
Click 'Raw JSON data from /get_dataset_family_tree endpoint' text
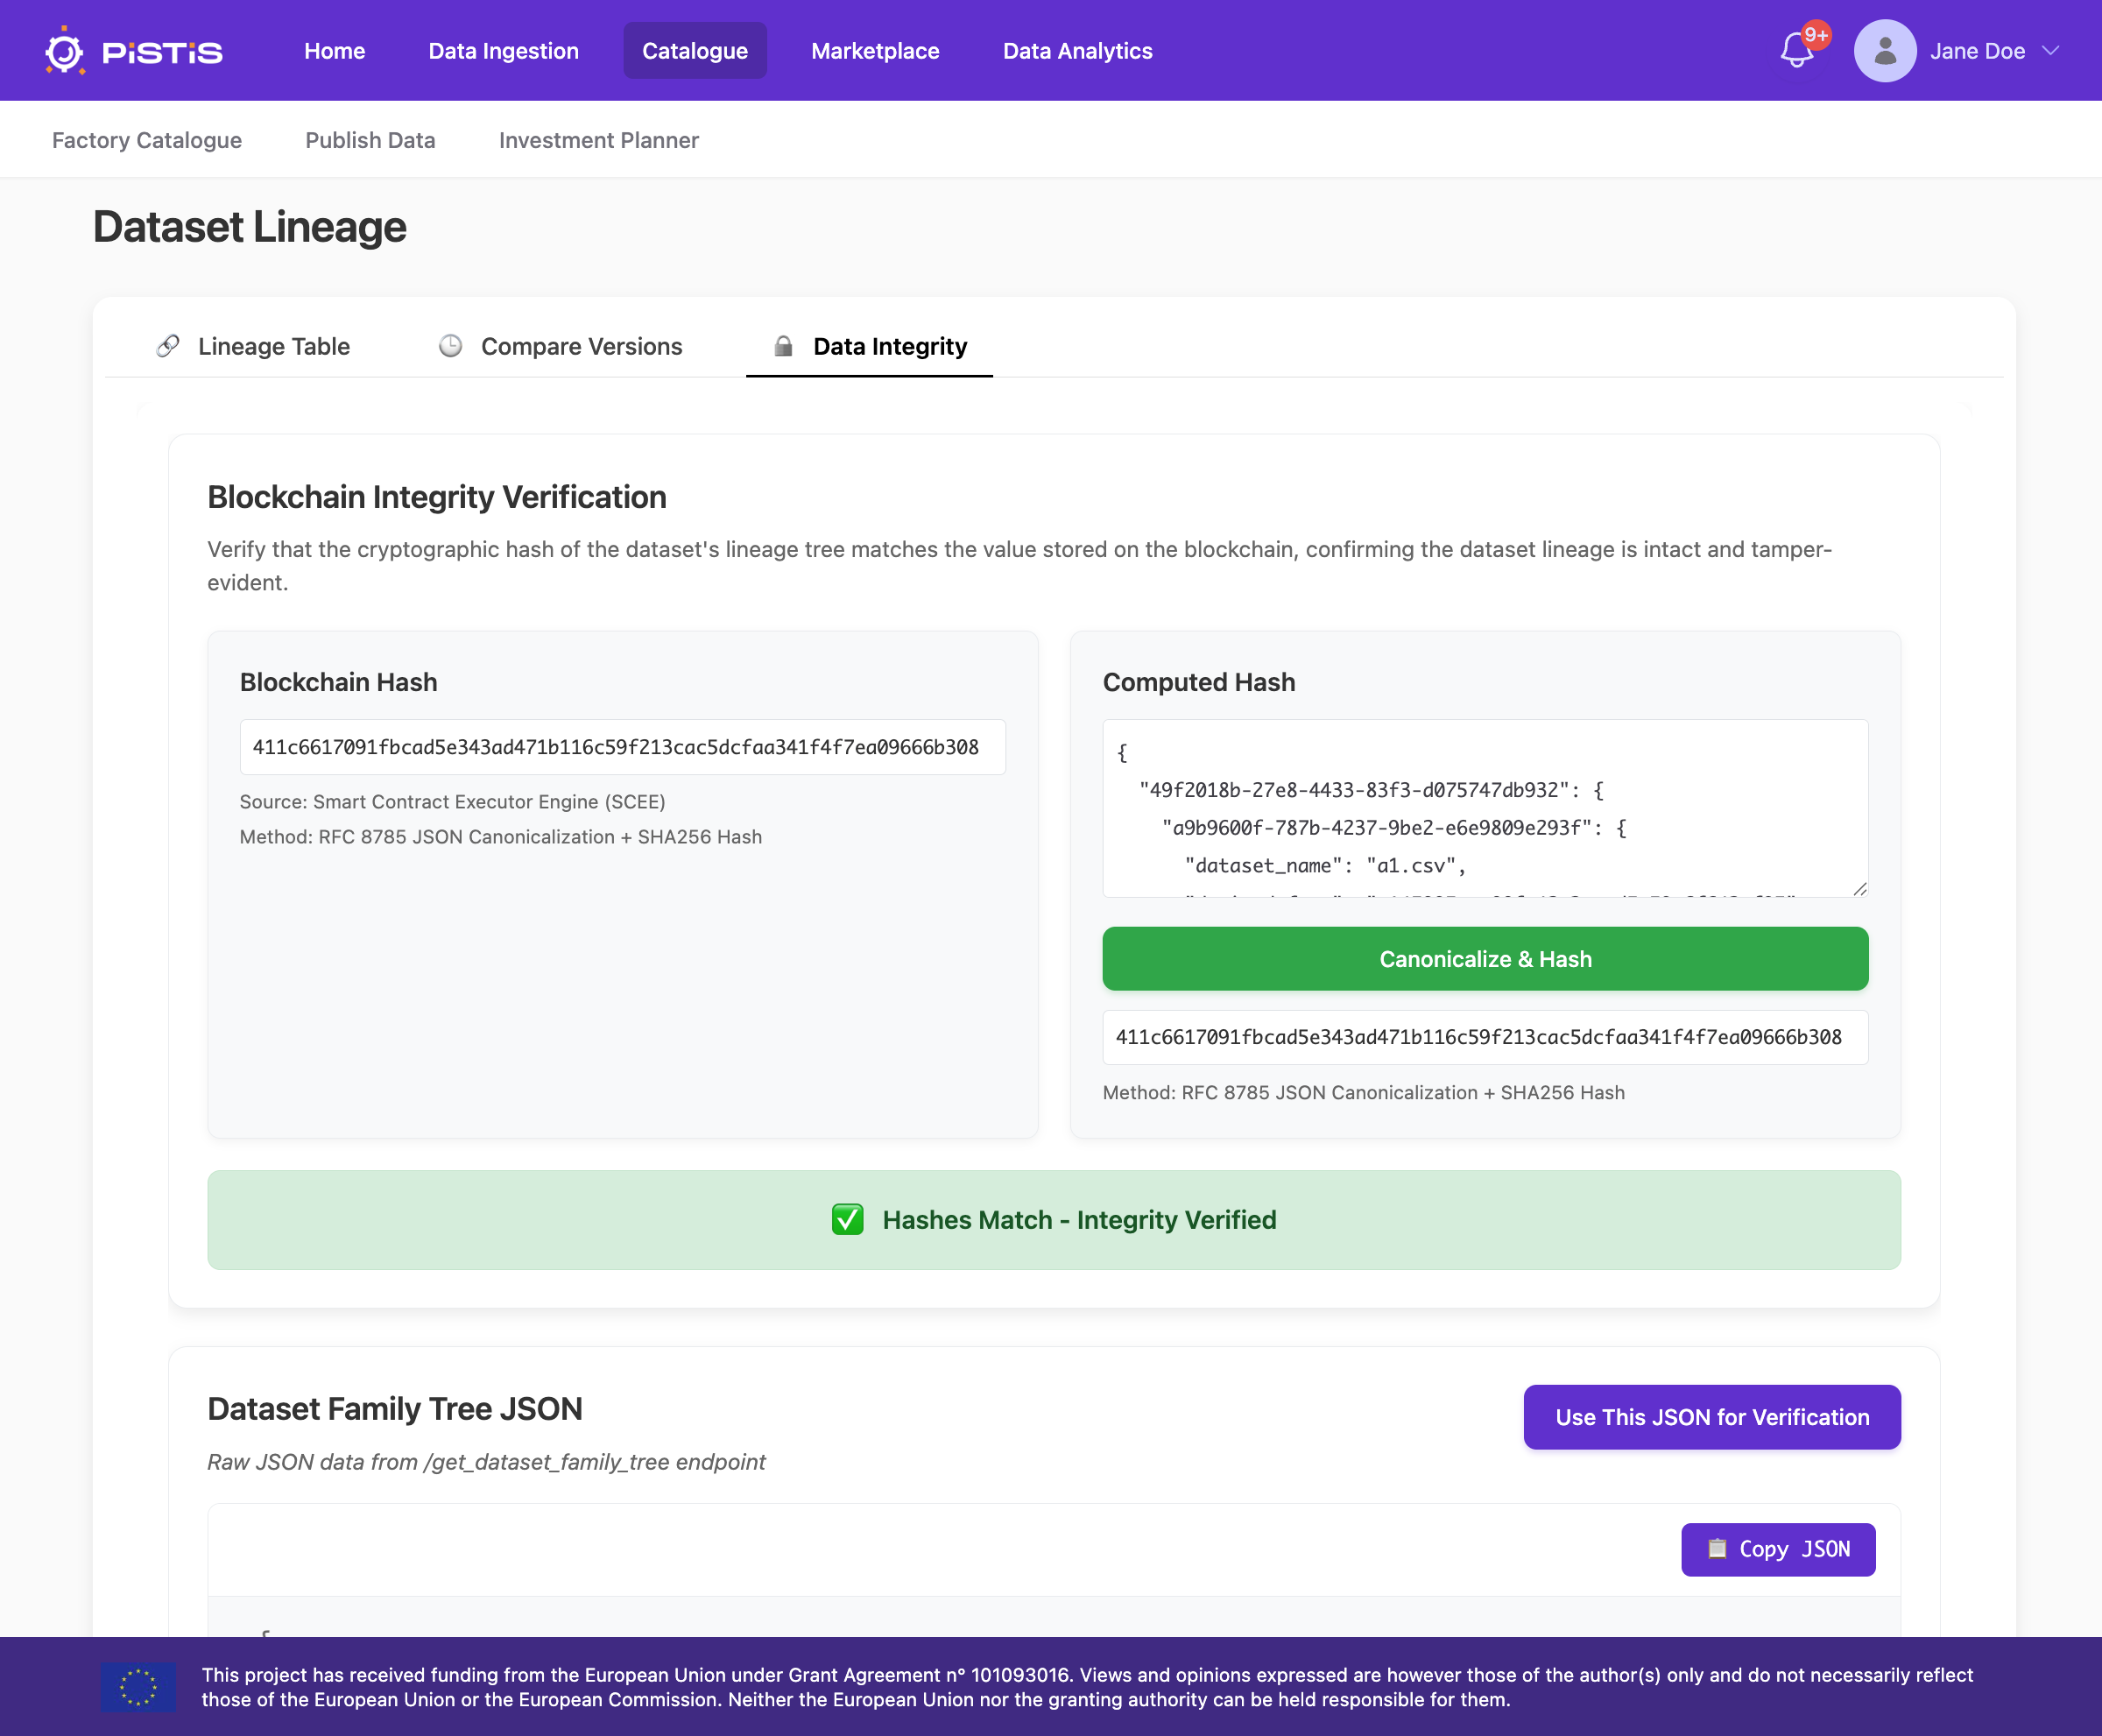click(x=486, y=1462)
